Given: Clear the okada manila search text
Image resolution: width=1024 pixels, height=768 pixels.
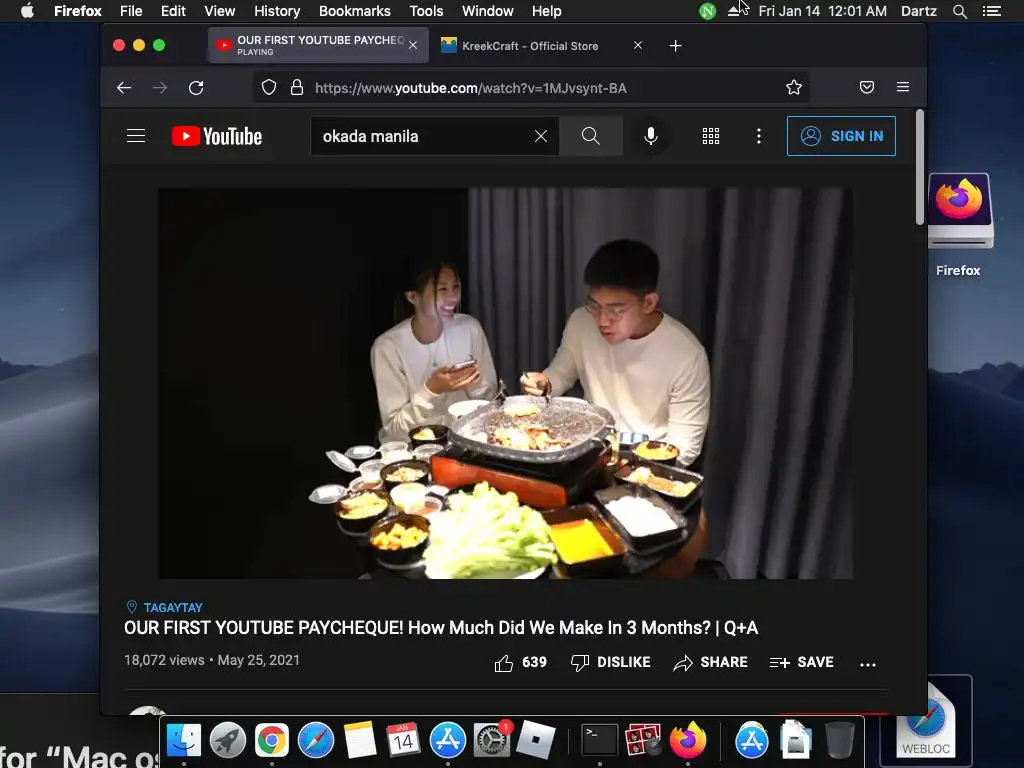Looking at the screenshot, I should point(541,136).
